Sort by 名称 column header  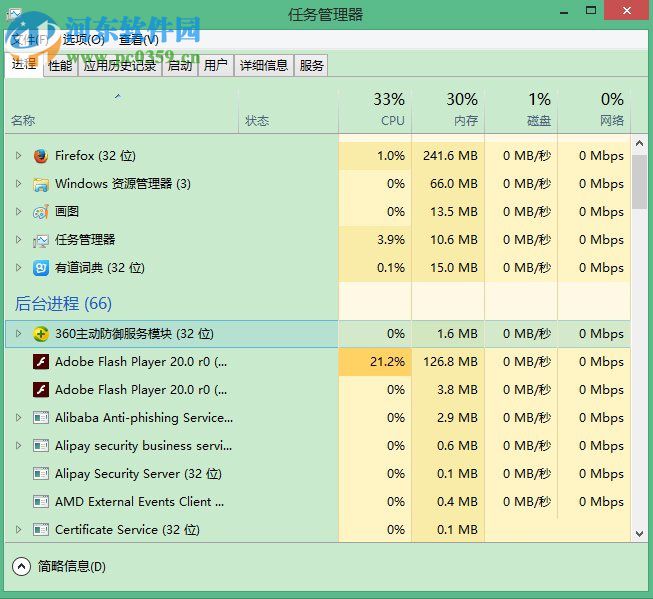(x=121, y=111)
